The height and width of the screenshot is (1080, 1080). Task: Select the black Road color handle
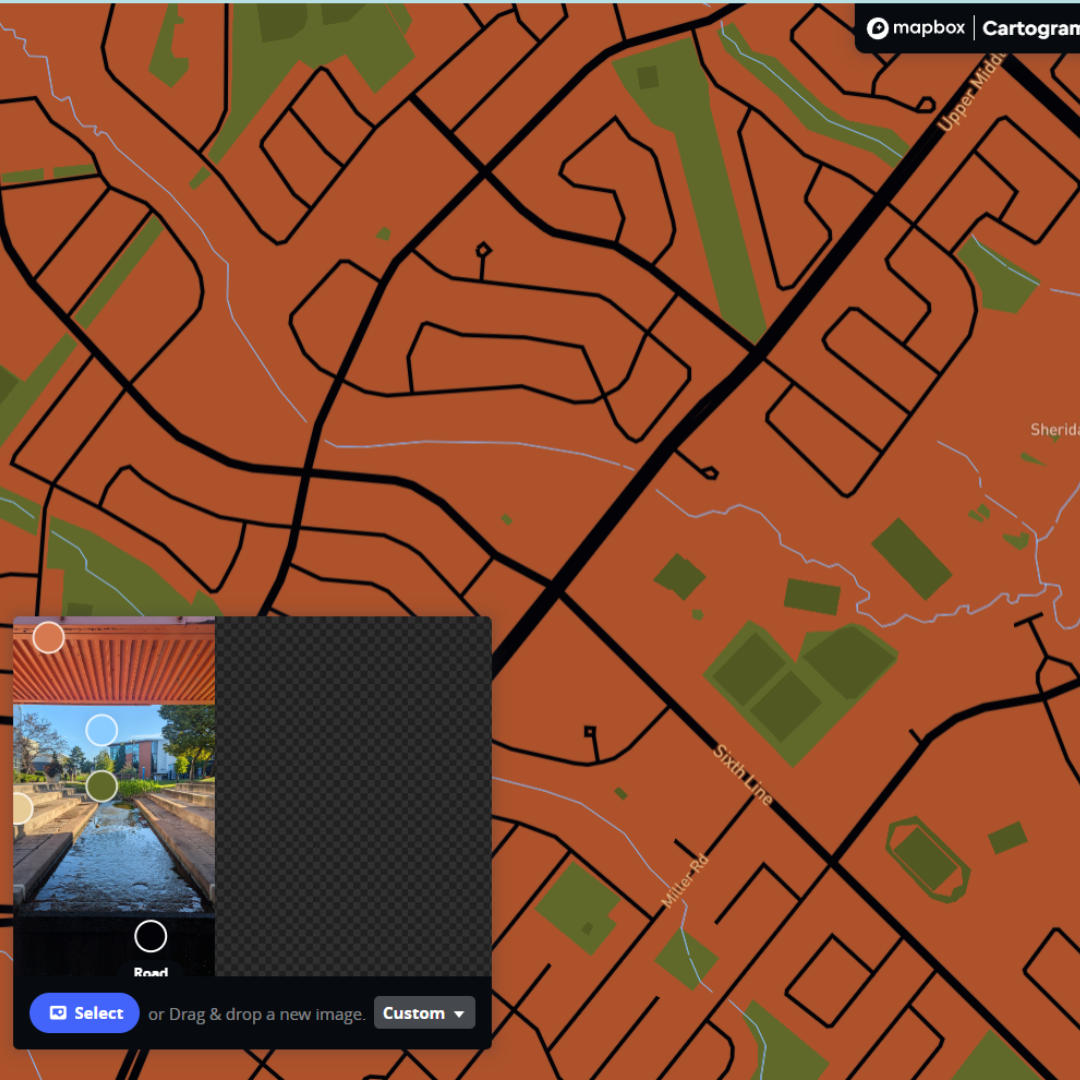[x=150, y=936]
